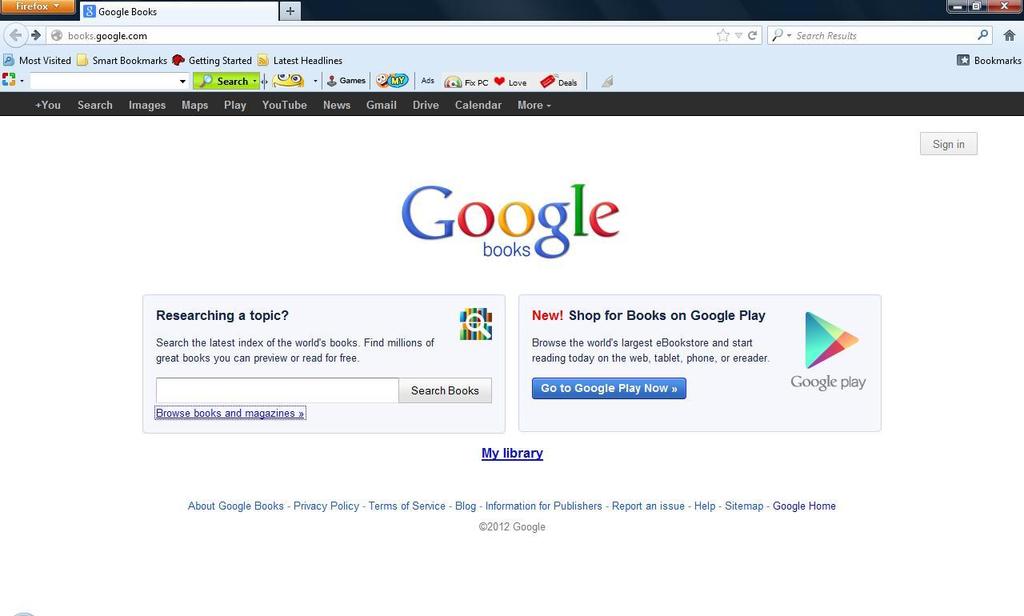Click the magnifier go icon in search bar
The width and height of the screenshot is (1024, 616).
[x=983, y=35]
